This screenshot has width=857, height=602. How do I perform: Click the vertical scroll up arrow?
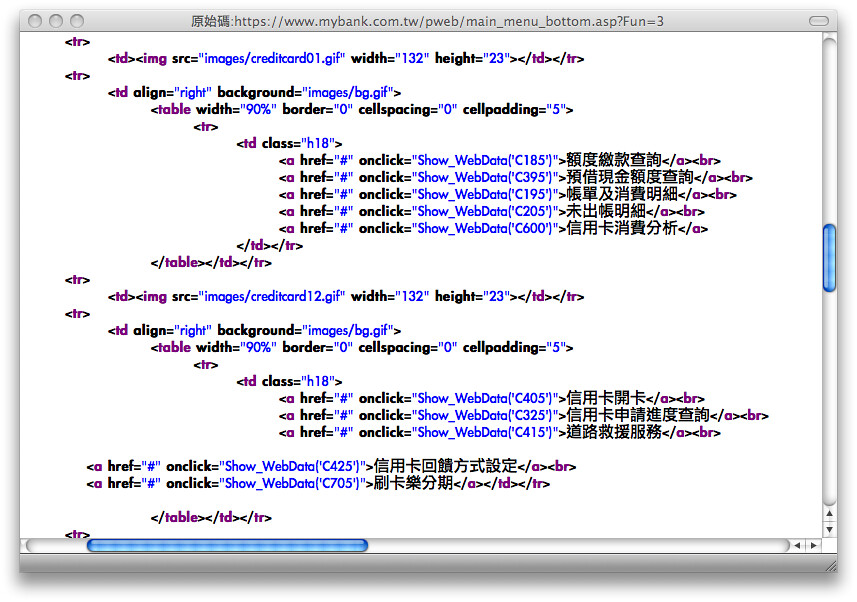click(x=829, y=514)
